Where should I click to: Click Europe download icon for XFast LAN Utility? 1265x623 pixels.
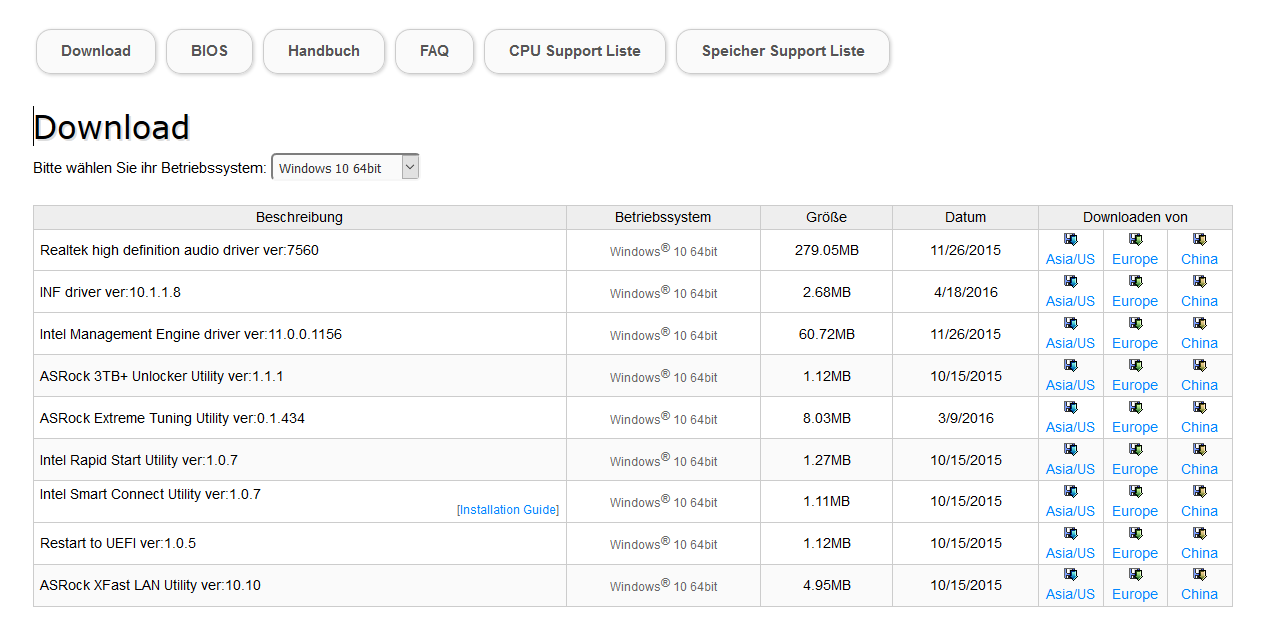[x=1135, y=575]
